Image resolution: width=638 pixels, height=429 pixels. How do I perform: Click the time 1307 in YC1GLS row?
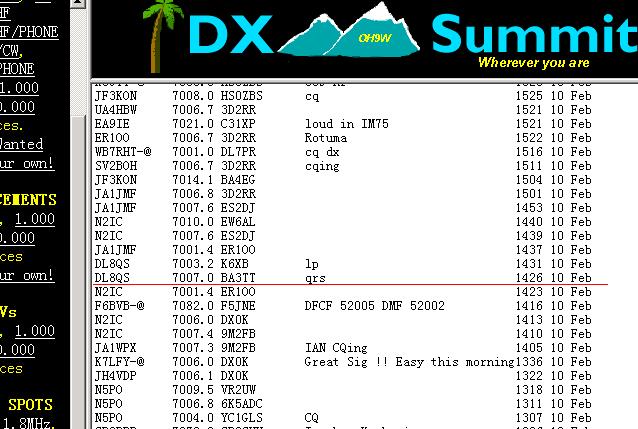[x=529, y=418]
